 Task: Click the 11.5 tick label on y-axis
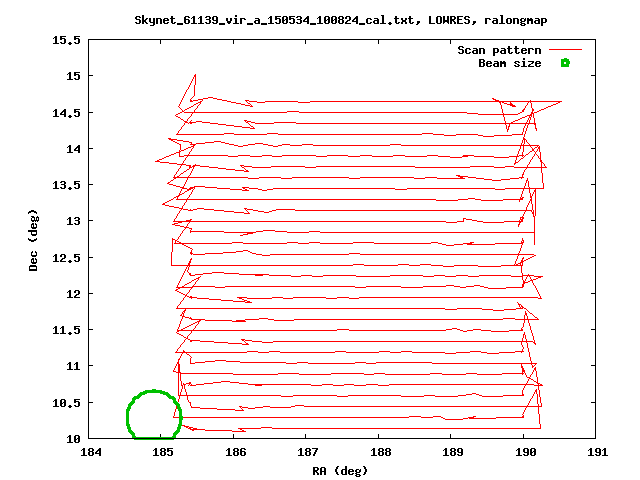point(66,330)
